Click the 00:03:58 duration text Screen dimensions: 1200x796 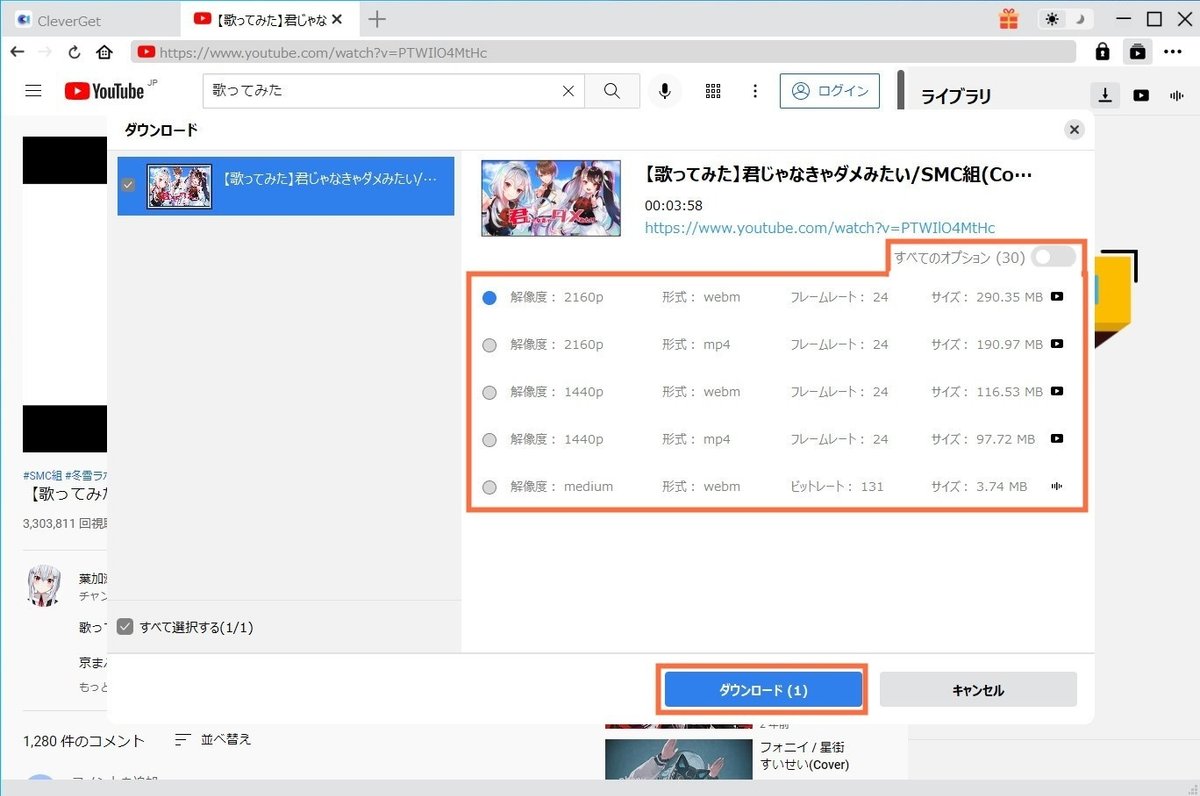point(674,204)
